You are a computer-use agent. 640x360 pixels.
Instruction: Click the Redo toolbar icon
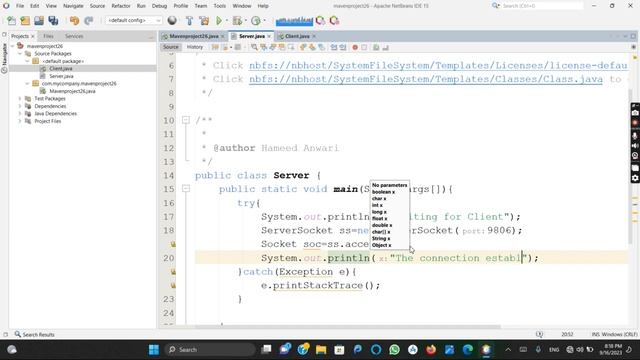point(89,20)
